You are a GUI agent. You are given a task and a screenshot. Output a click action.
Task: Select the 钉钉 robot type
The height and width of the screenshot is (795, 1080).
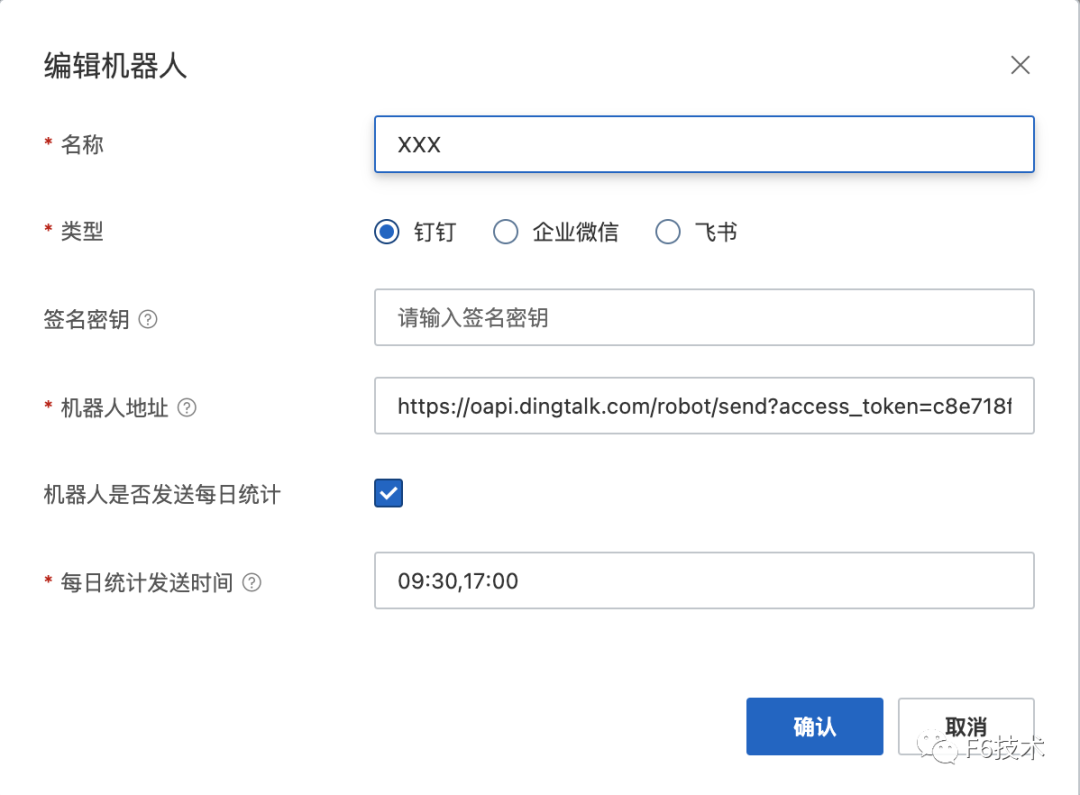pyautogui.click(x=387, y=232)
